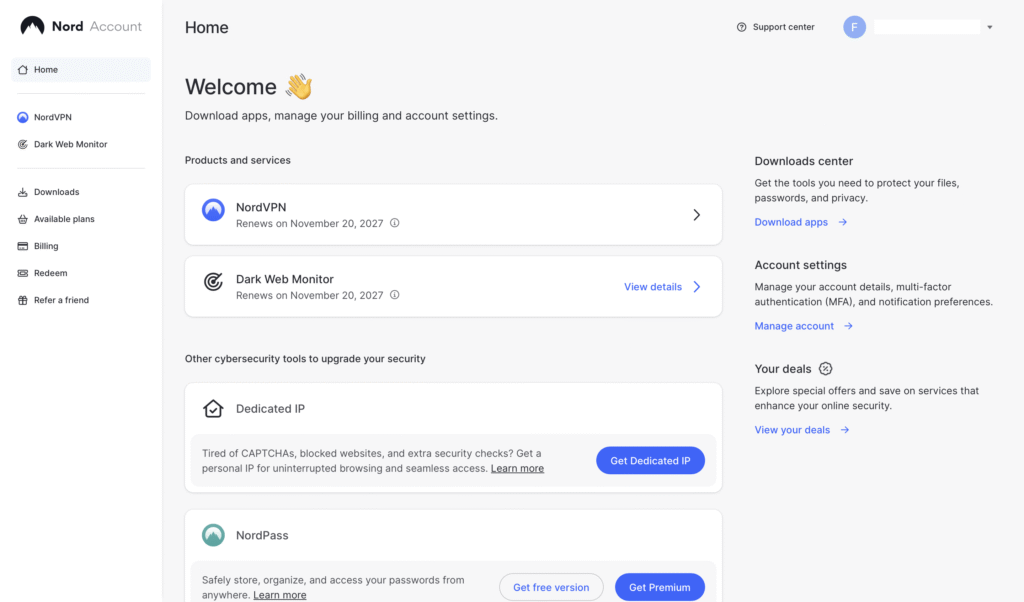1024x602 pixels.
Task: Select the Home menu item
Action: (x=81, y=70)
